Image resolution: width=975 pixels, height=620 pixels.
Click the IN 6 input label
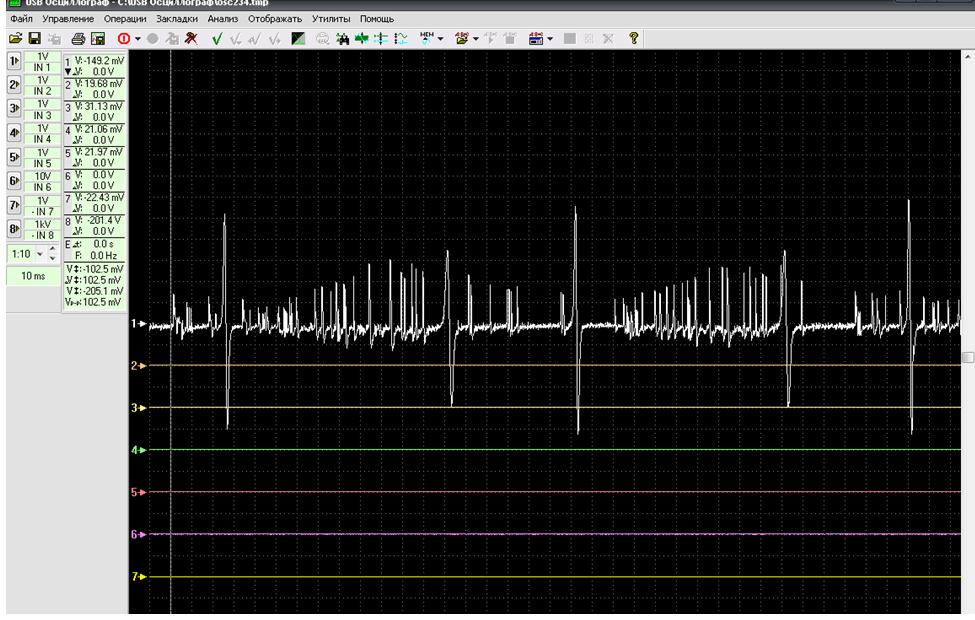point(42,187)
